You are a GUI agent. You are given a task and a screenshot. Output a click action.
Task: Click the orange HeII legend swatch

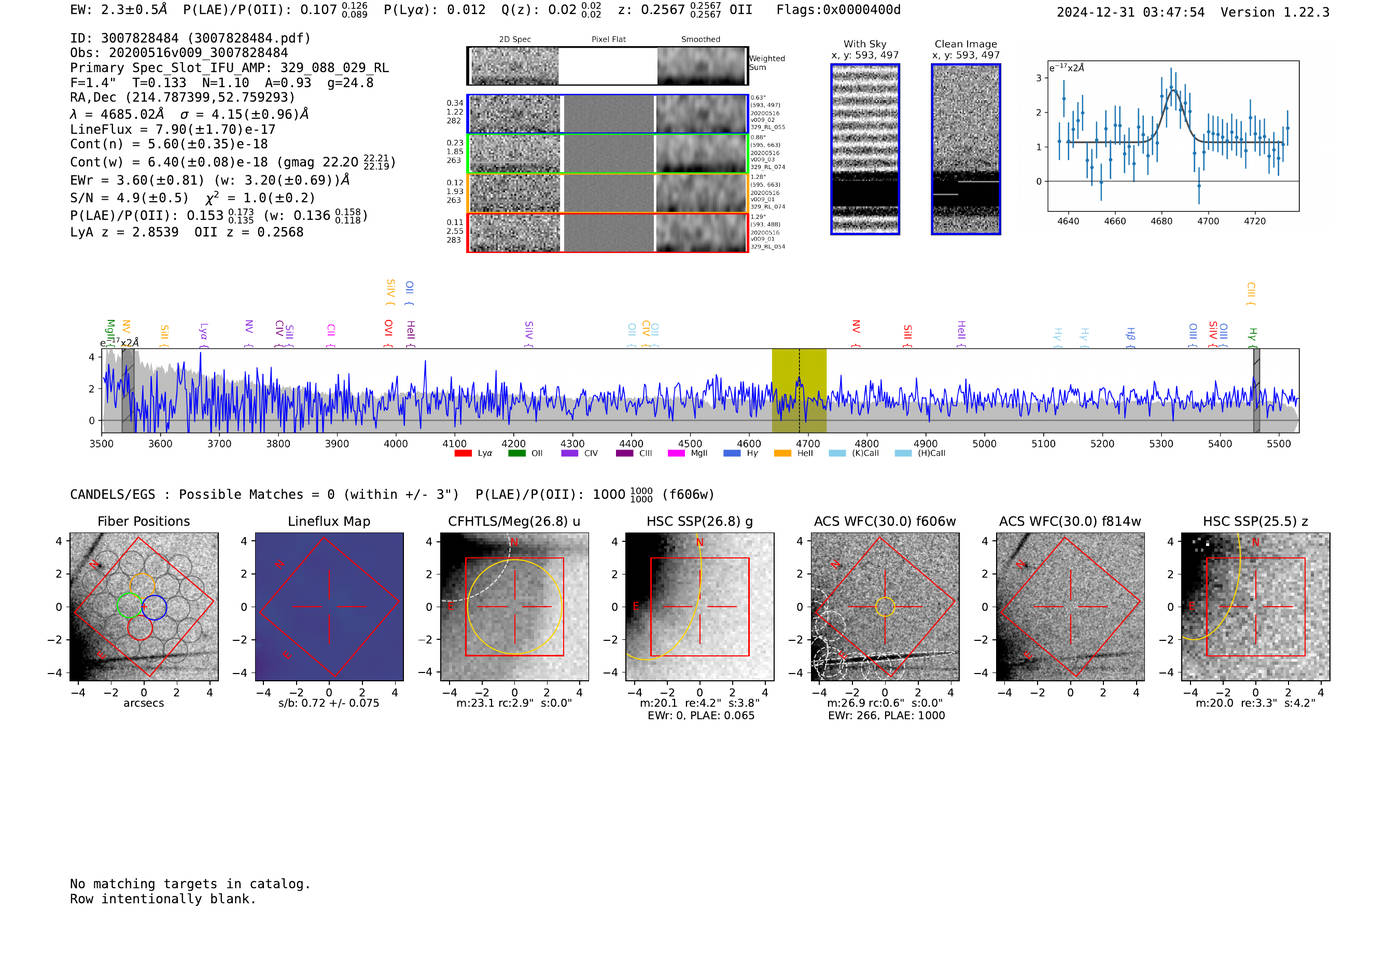(x=783, y=453)
